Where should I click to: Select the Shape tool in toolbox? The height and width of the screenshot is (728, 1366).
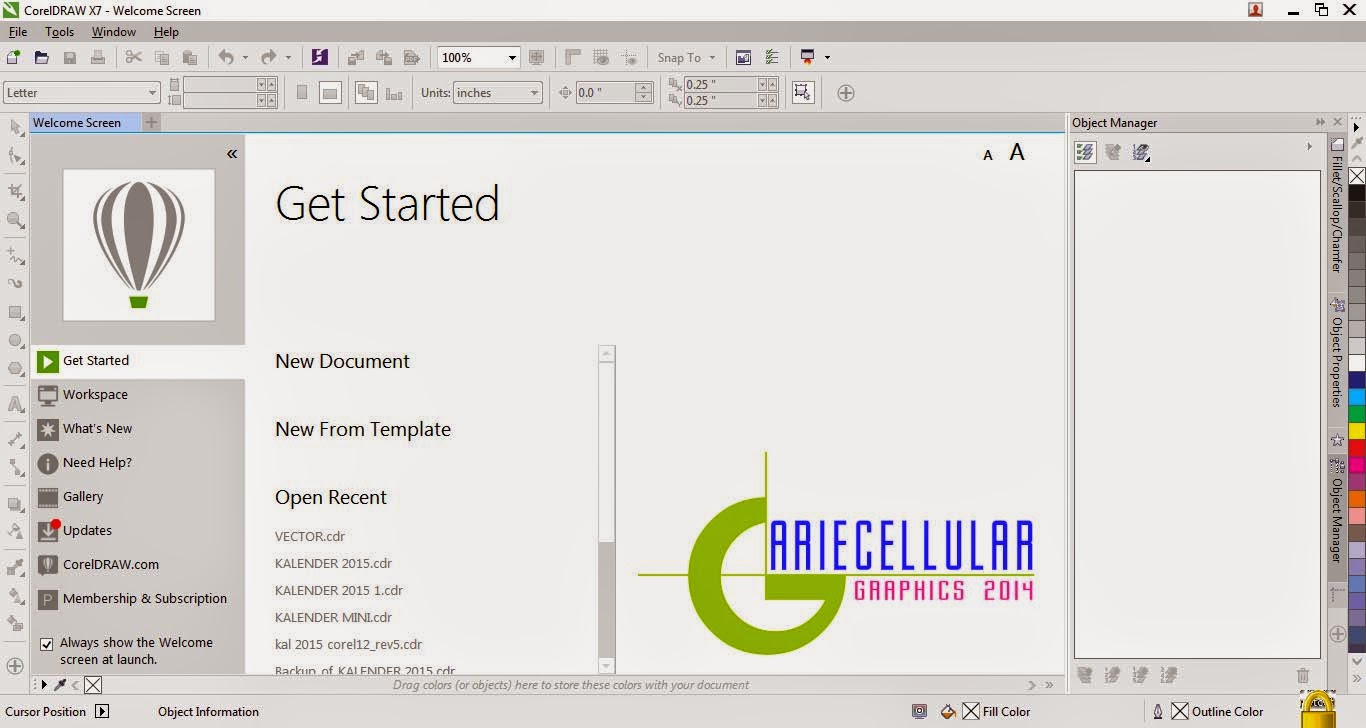[15, 156]
